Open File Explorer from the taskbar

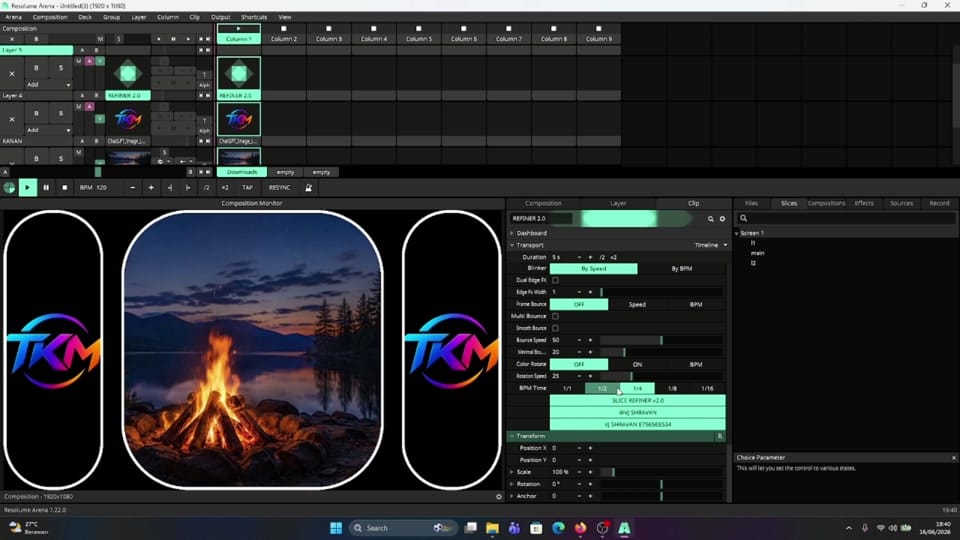(x=492, y=528)
